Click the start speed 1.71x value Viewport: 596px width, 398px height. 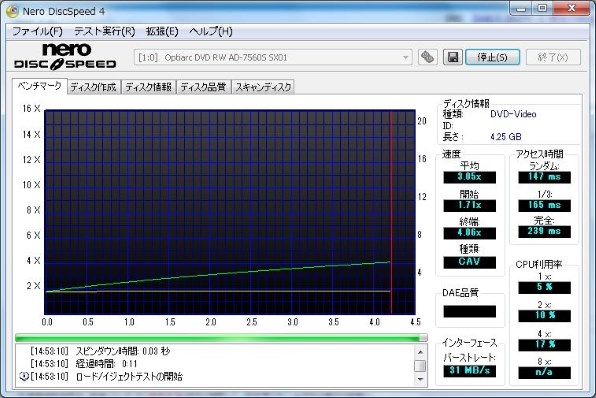click(x=469, y=205)
